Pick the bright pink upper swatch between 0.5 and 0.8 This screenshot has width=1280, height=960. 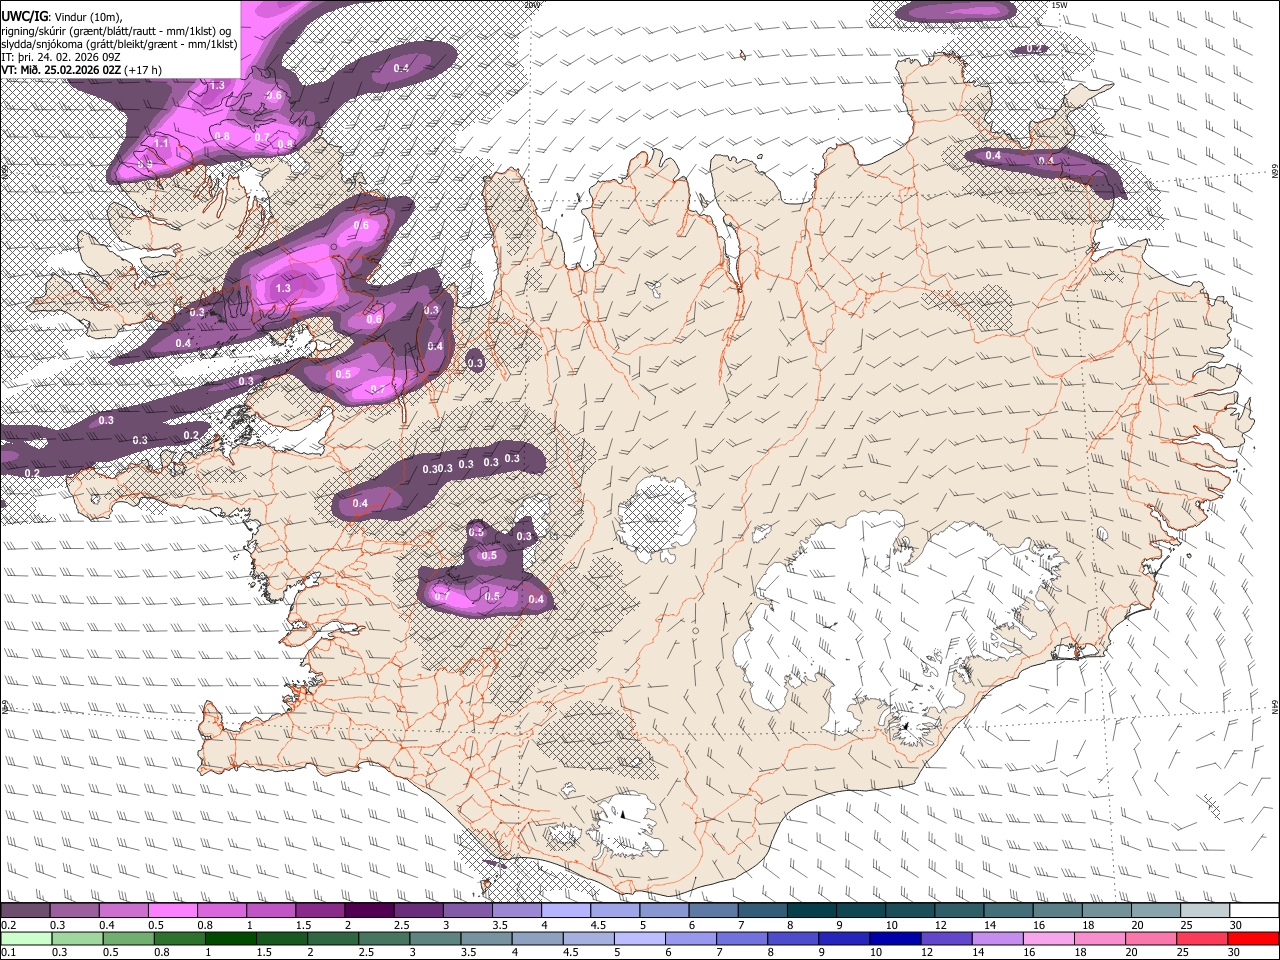pyautogui.click(x=172, y=911)
